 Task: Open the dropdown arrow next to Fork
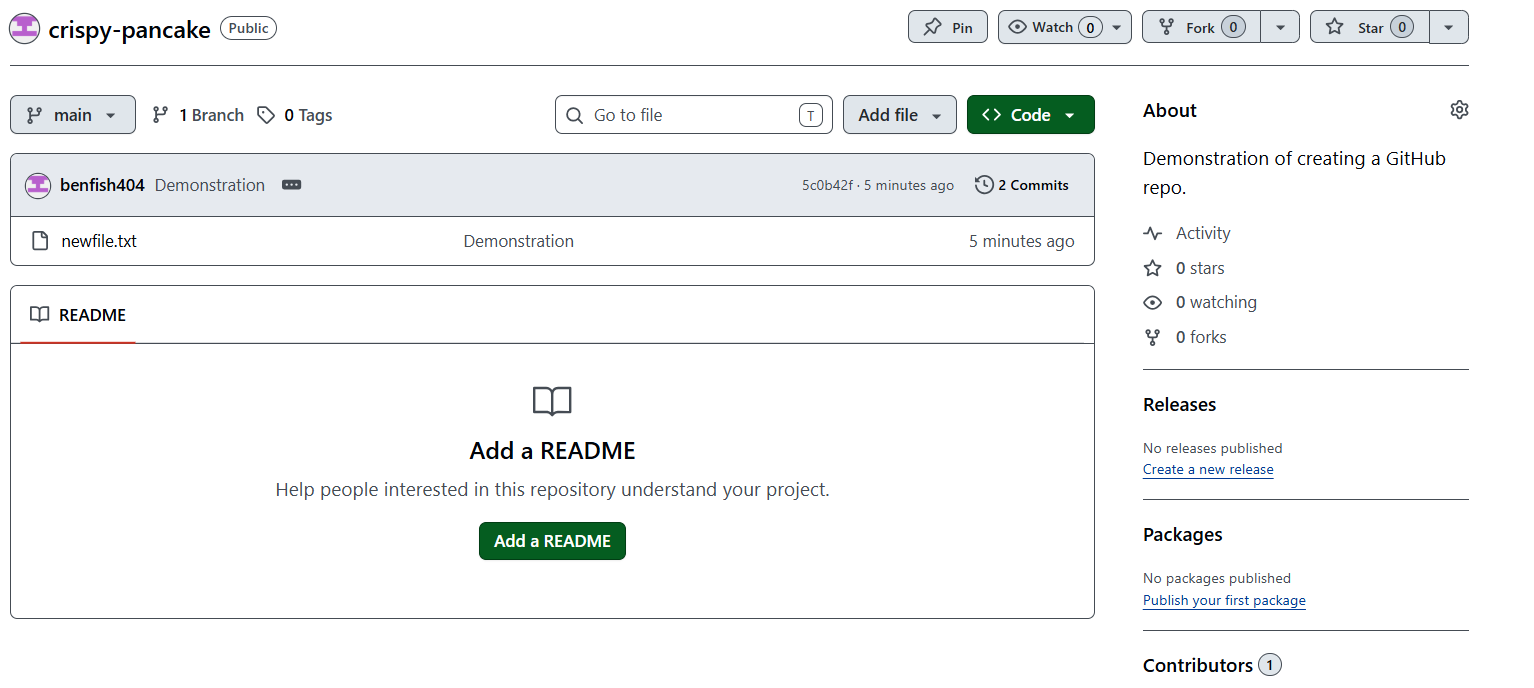point(1280,27)
